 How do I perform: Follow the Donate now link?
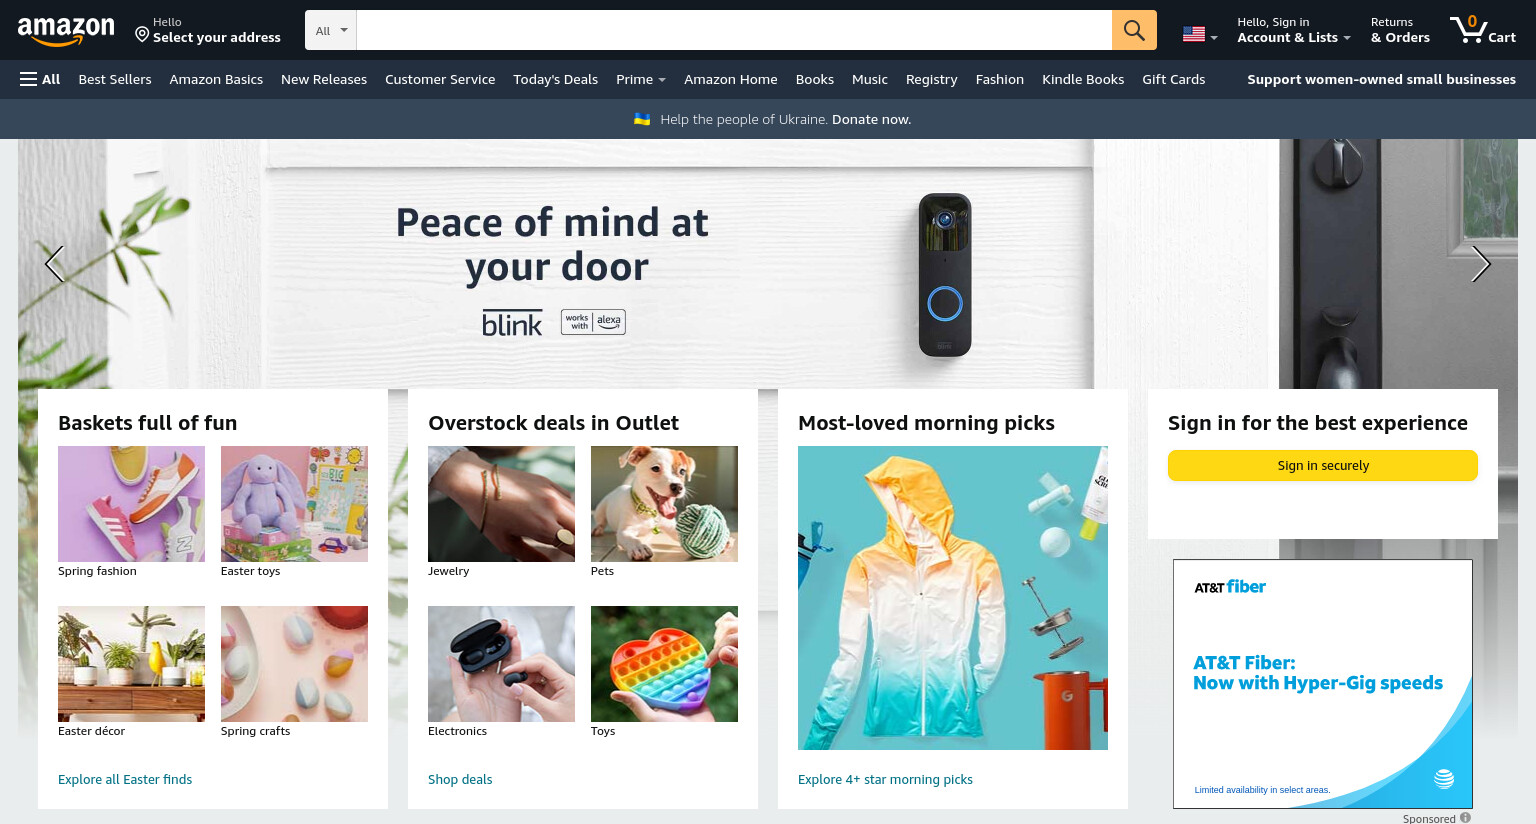[871, 119]
